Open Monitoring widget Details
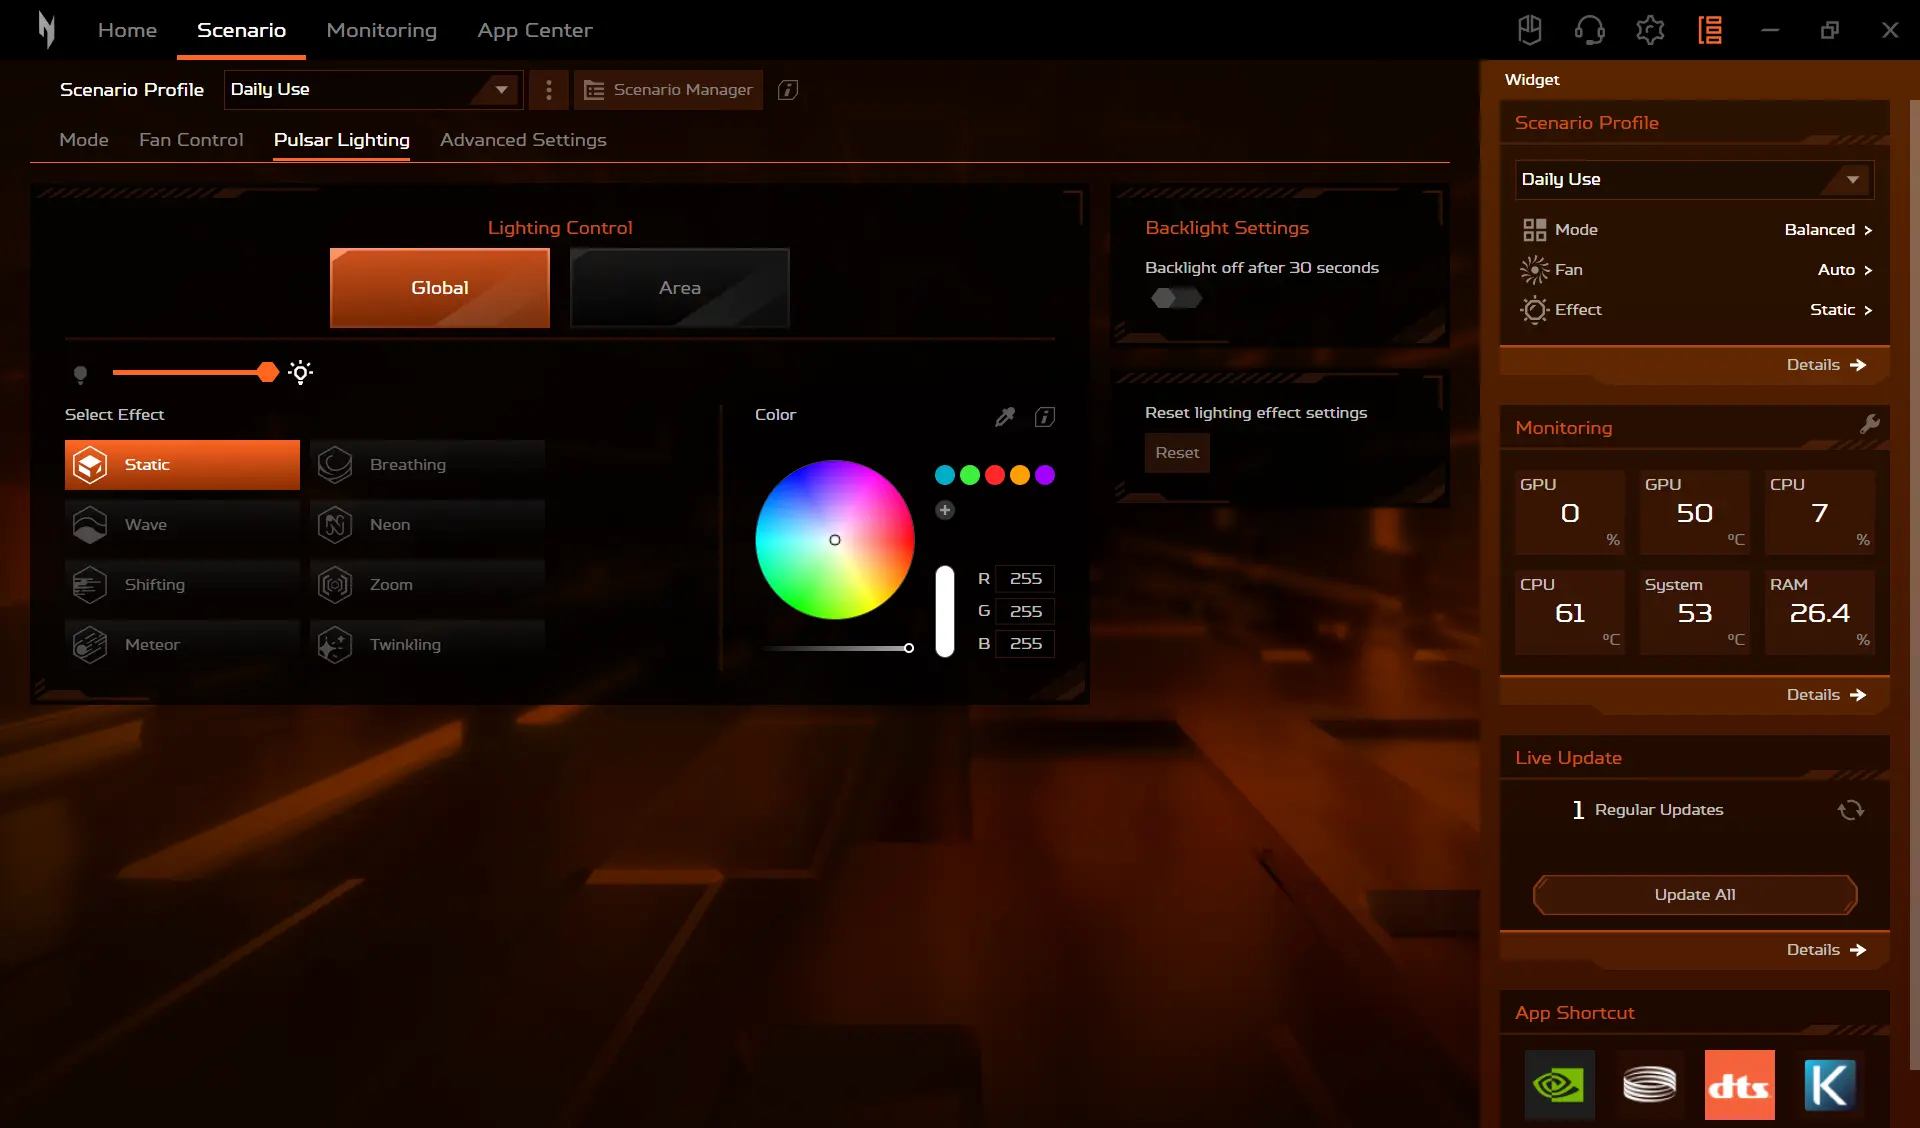Viewport: 1920px width, 1128px height. pyautogui.click(x=1826, y=695)
